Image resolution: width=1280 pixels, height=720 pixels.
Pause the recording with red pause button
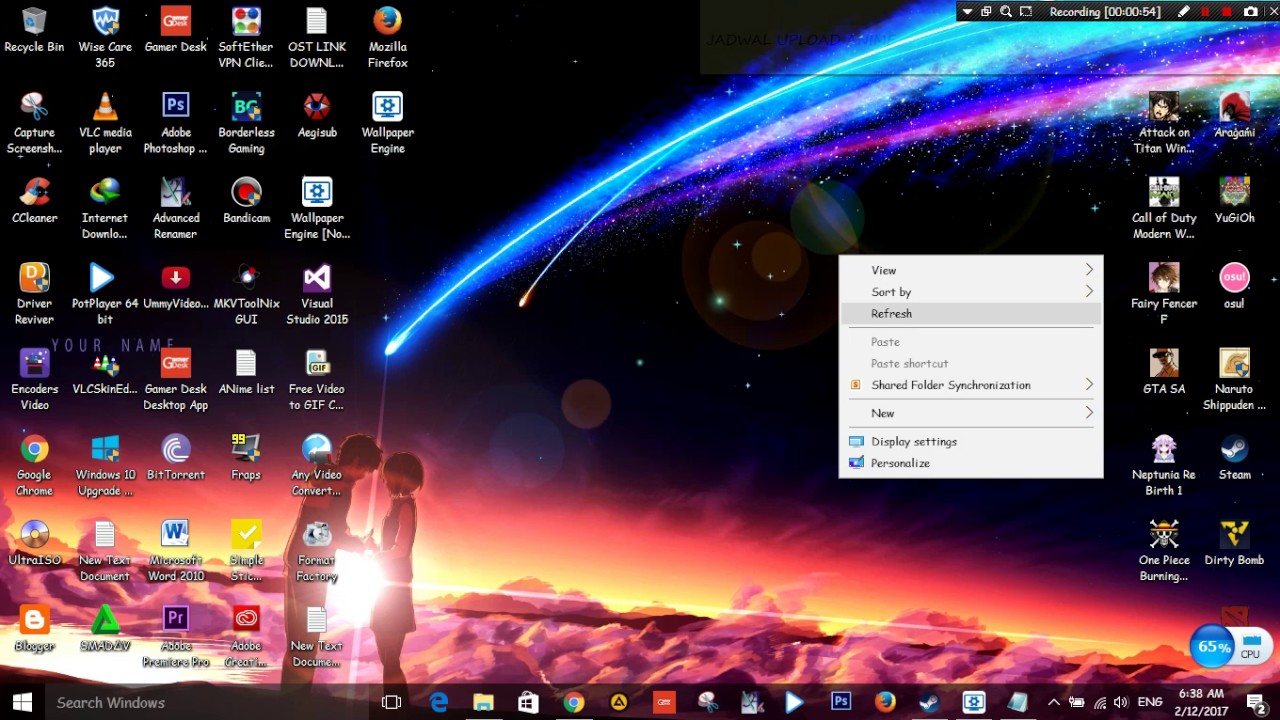1206,12
